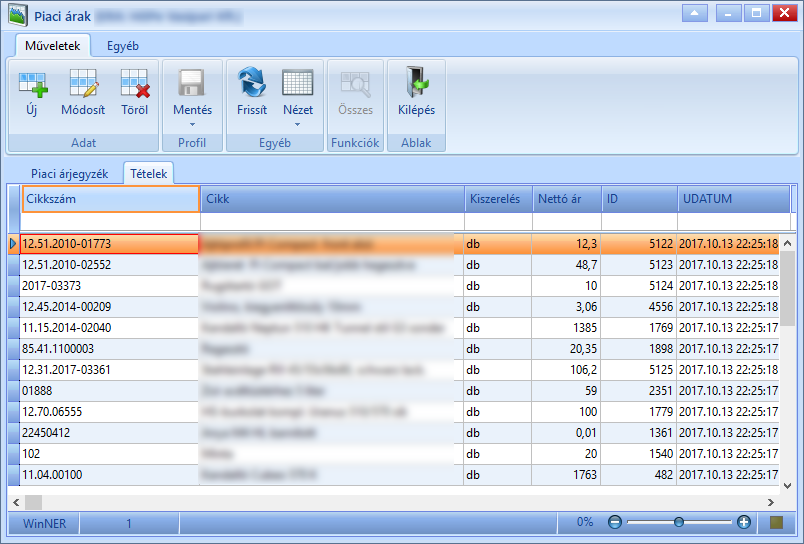Viewport: 804px width, 544px height.
Task: Sort by the Cikkszám column header
Action: tap(111, 199)
